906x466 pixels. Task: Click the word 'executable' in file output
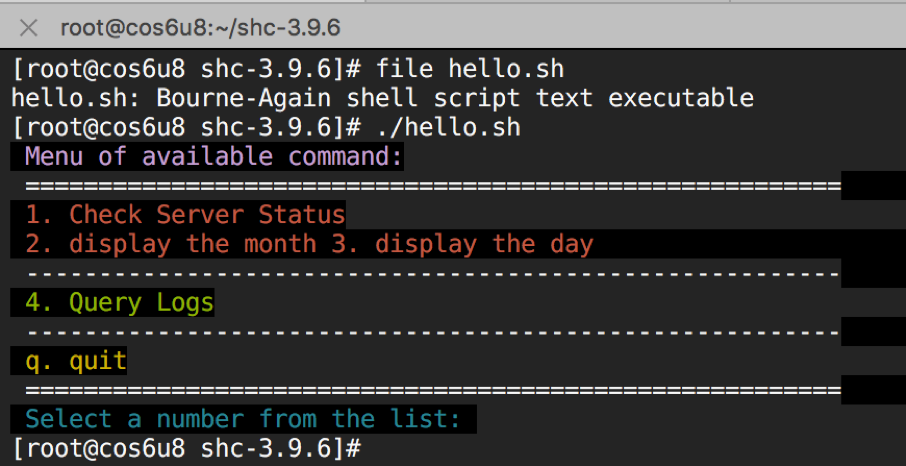[681, 98]
